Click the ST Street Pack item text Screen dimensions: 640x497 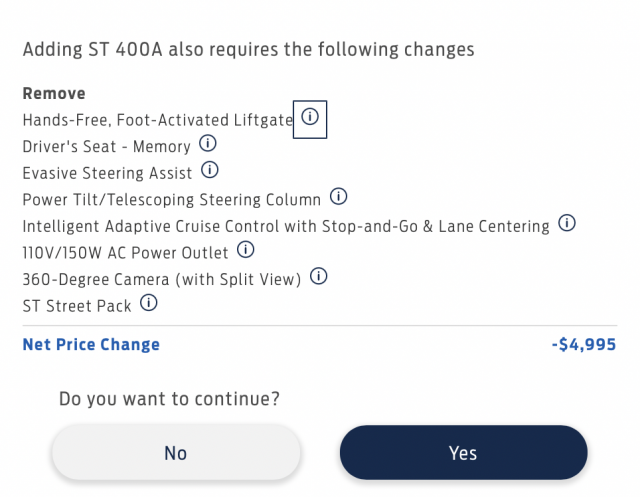[77, 306]
